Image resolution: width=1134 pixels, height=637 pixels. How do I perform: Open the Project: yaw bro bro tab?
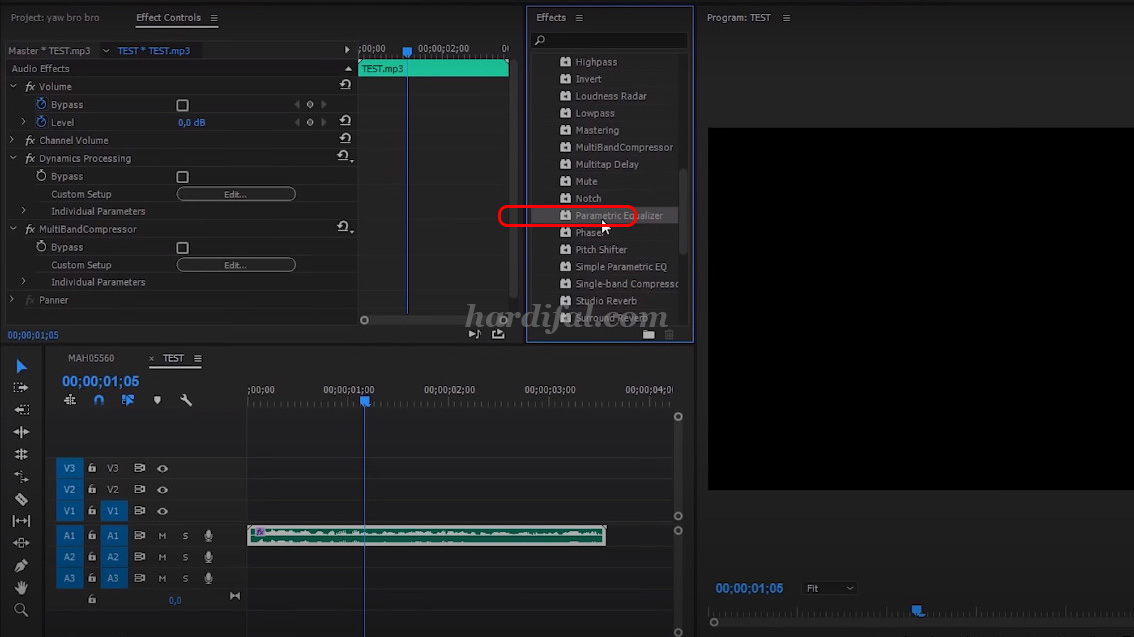[55, 17]
